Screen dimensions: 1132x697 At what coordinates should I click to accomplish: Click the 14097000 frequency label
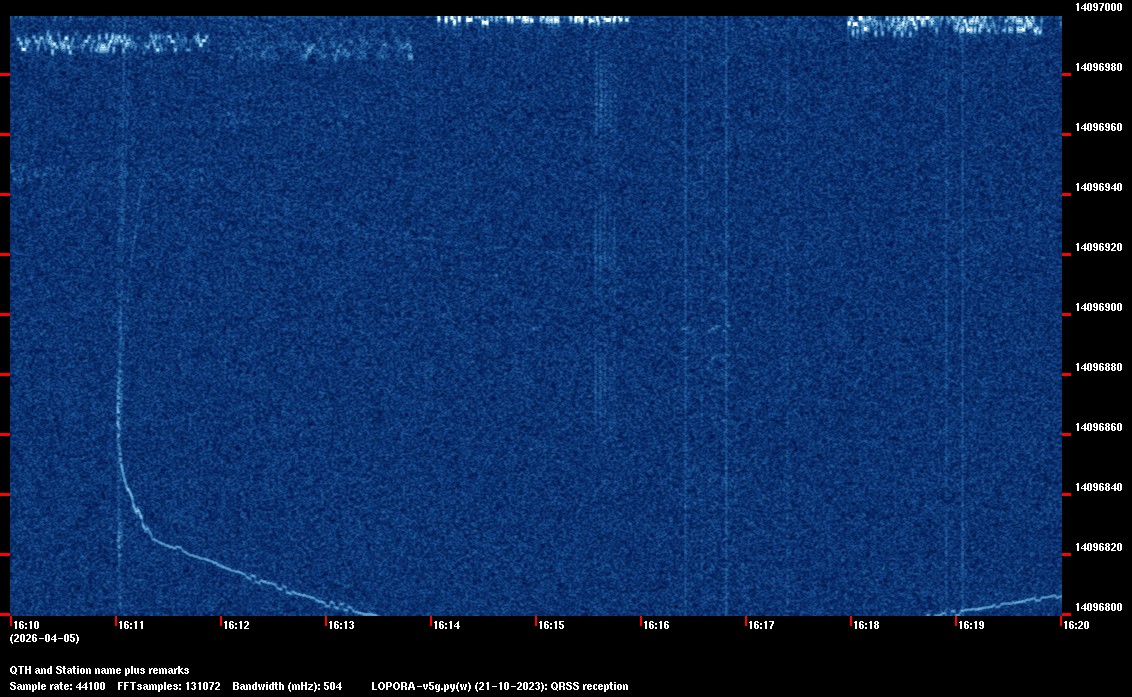[x=1098, y=7]
